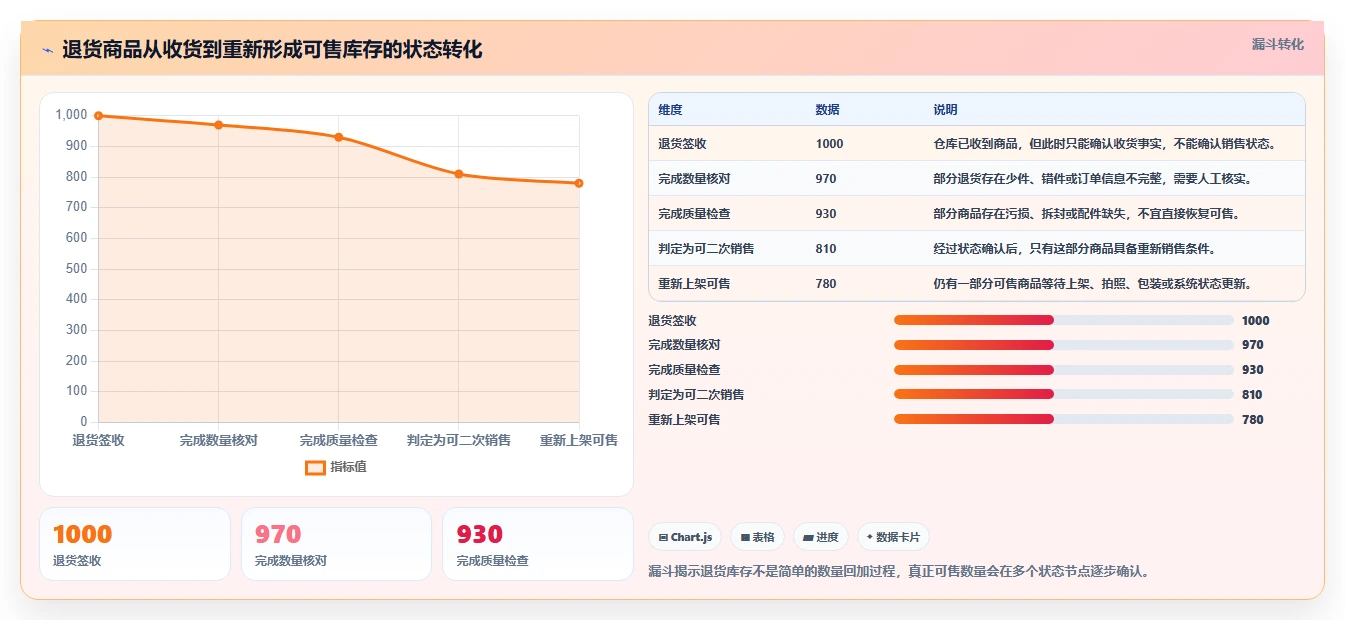1345x620 pixels.
Task: Click the table value 780
Action: click(x=826, y=284)
